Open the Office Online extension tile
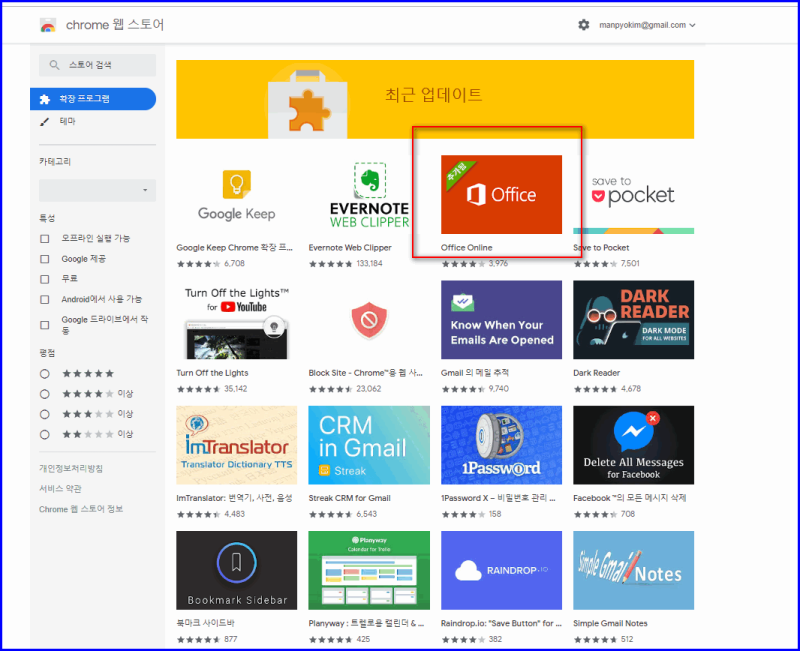Image resolution: width=800 pixels, height=651 pixels. (502, 194)
